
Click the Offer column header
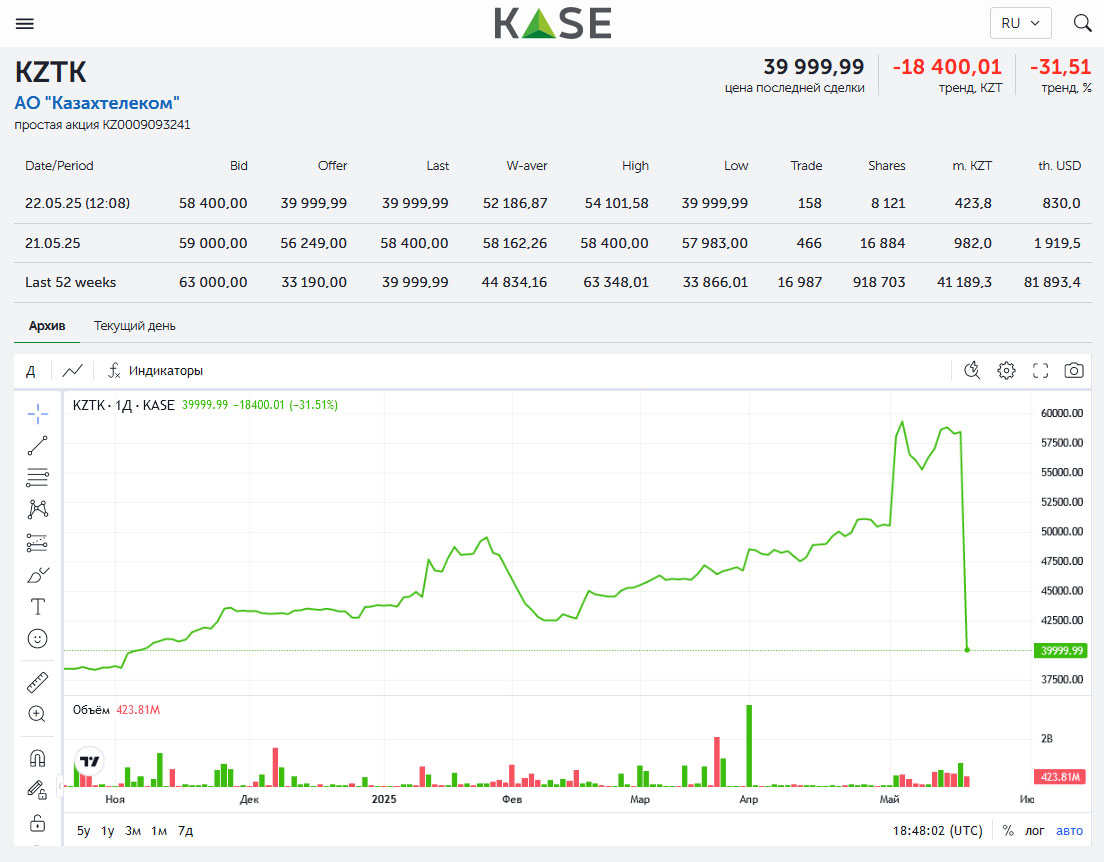coord(332,165)
